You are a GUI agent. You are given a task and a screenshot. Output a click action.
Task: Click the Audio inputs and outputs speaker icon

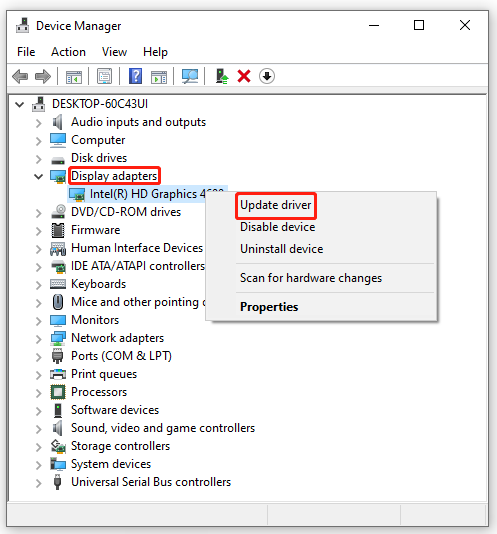58,122
